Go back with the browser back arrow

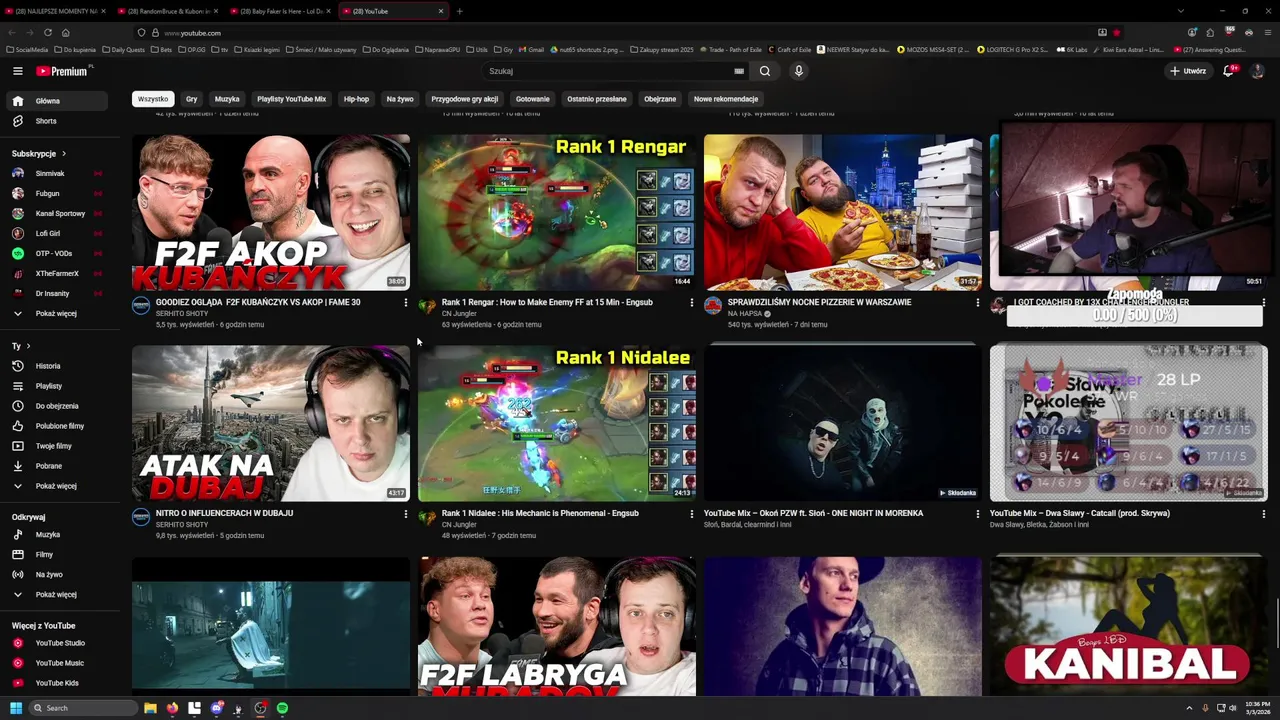click(x=11, y=32)
